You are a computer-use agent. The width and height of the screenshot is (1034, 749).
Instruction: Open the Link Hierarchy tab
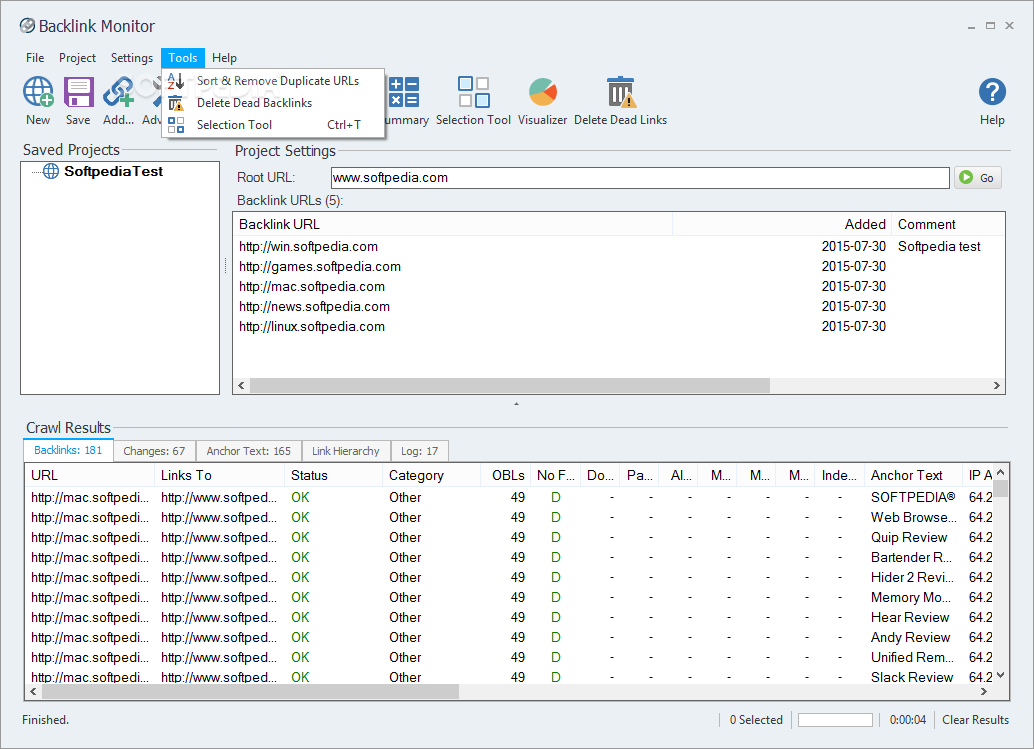pos(345,451)
